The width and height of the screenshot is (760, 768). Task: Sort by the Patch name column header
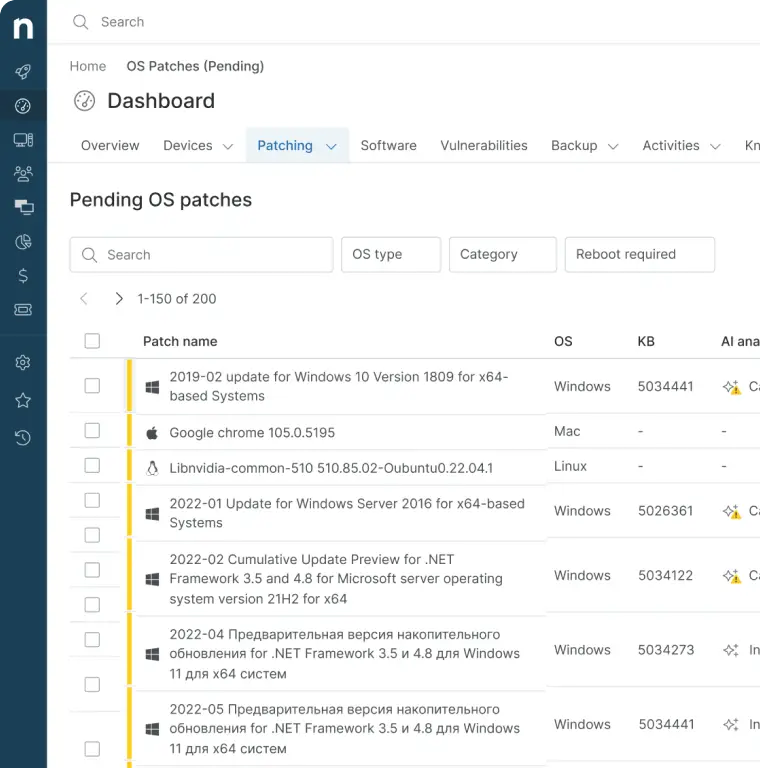tap(180, 341)
